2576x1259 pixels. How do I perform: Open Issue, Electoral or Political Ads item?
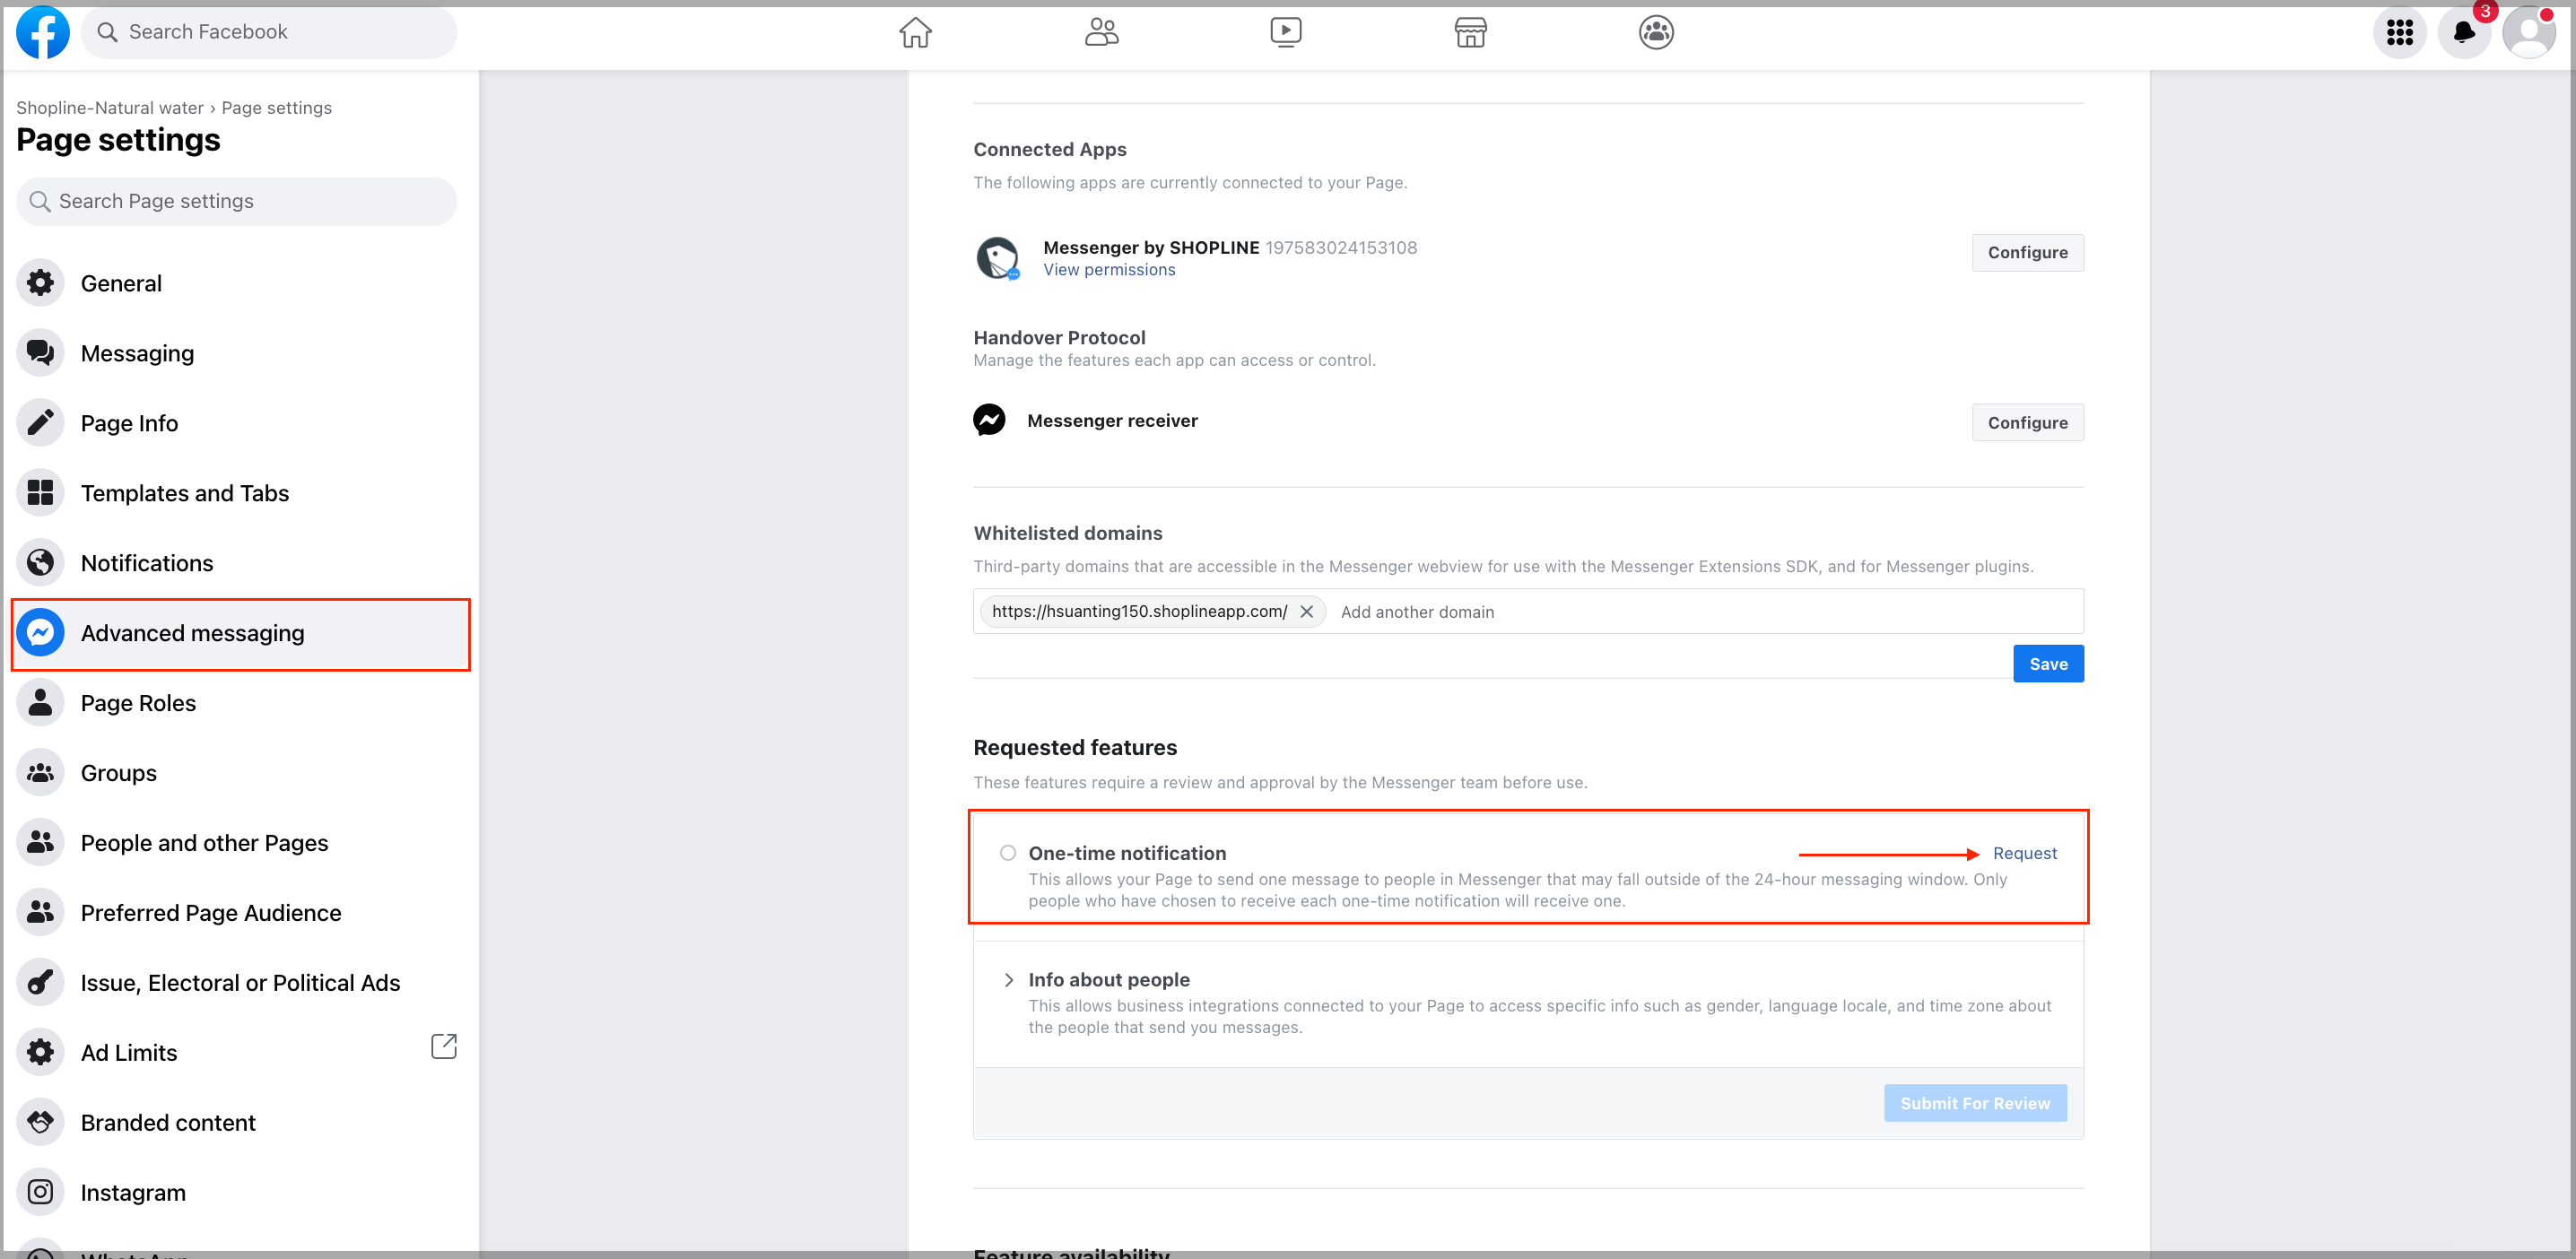(x=237, y=983)
